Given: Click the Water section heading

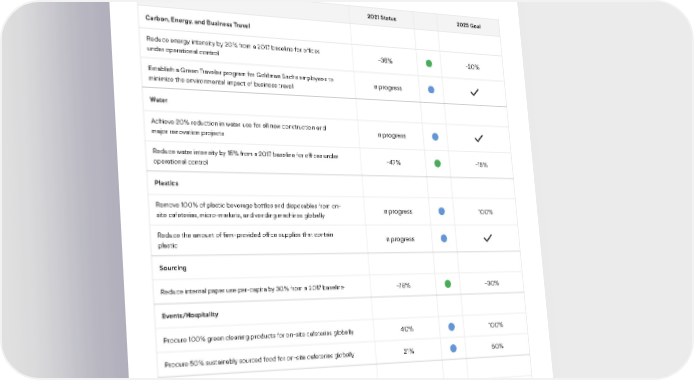Looking at the screenshot, I should click(158, 100).
